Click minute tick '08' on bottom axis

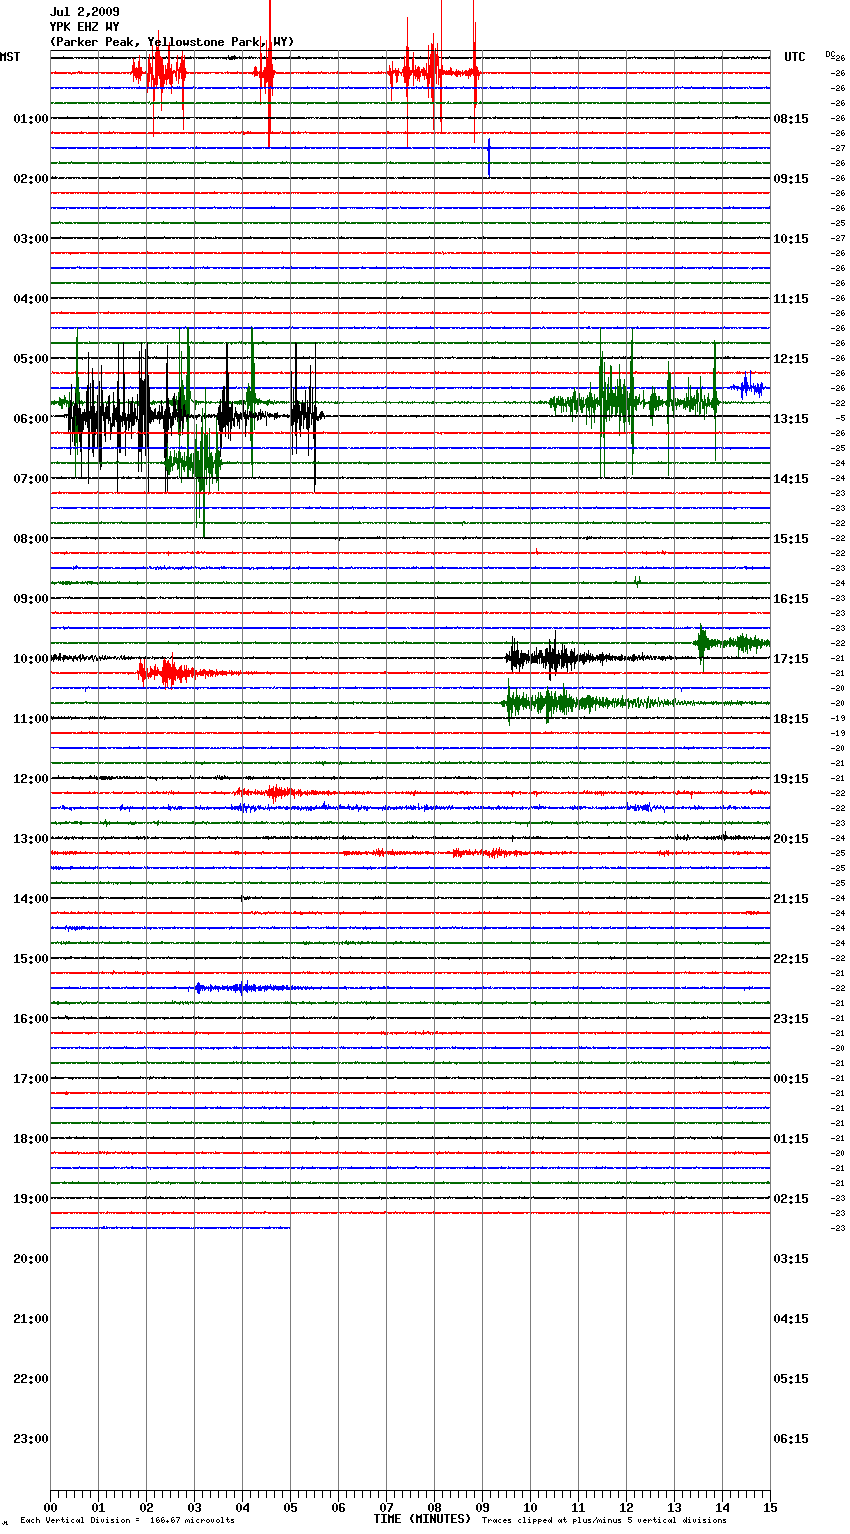coord(434,1507)
